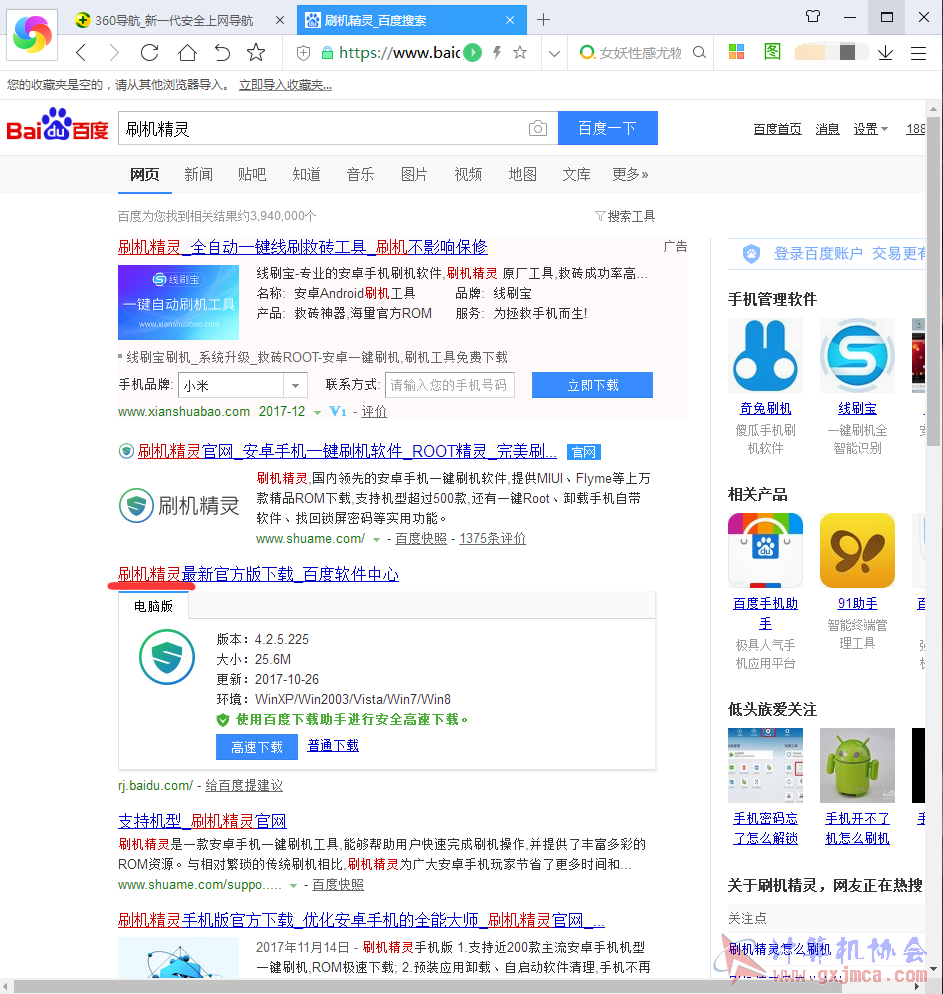The height and width of the screenshot is (994, 943).
Task: Go back with the browser back arrow
Action: tap(80, 52)
